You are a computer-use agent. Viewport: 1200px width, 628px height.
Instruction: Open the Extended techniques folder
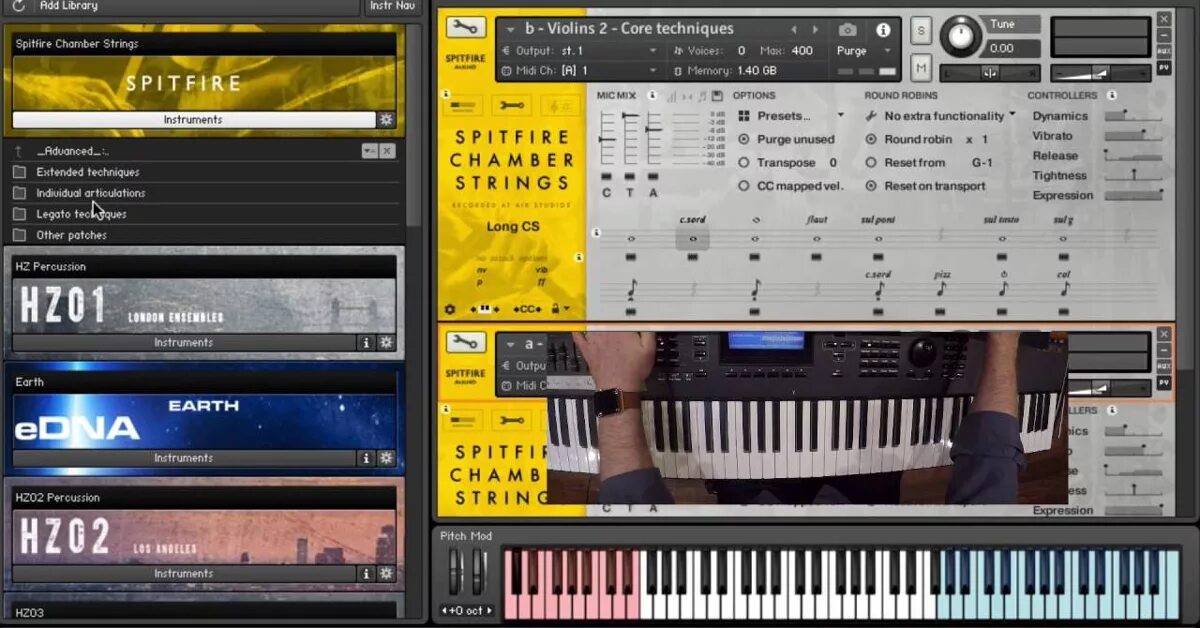[88, 172]
